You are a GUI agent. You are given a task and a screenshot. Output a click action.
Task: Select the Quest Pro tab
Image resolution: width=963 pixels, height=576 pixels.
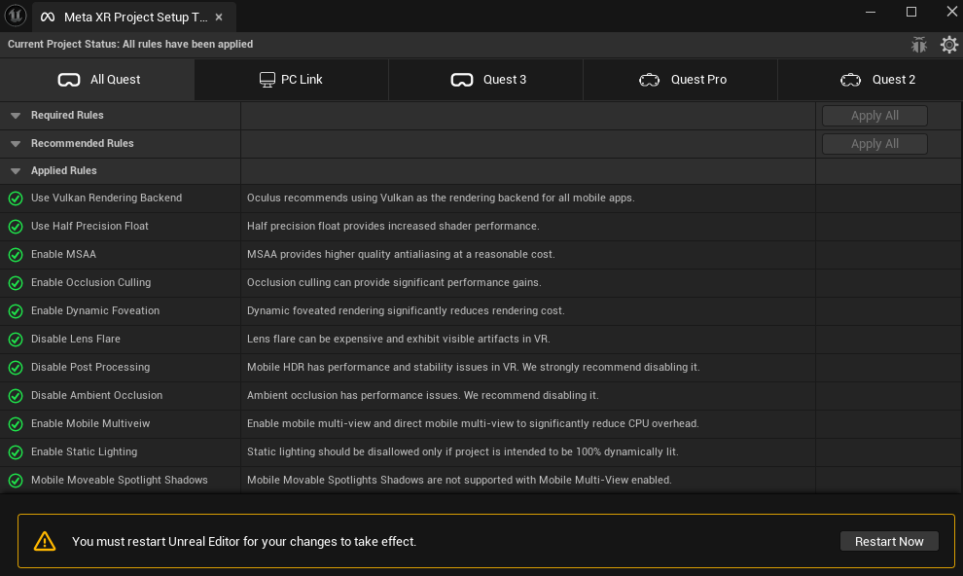680,80
